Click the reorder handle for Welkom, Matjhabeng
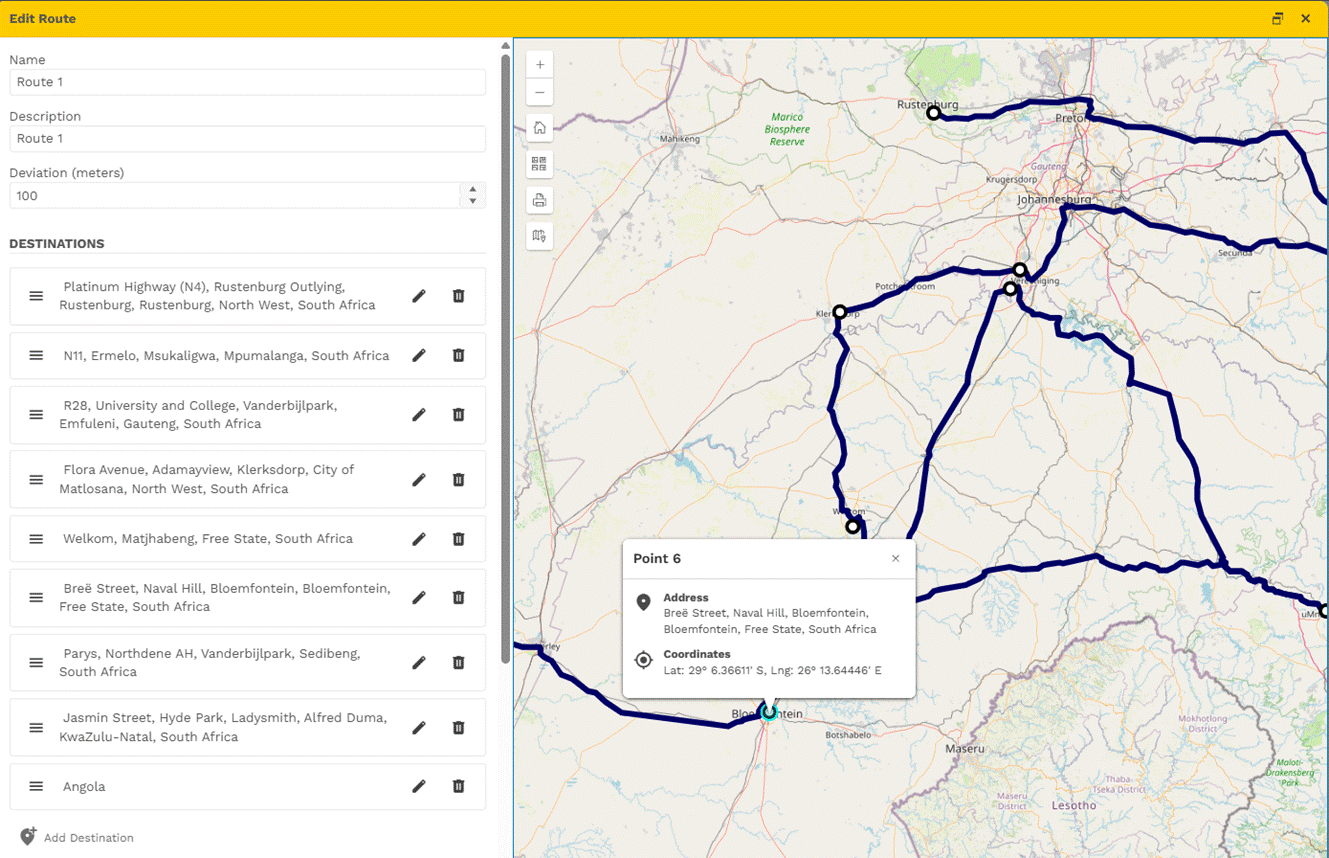1329x858 pixels. [36, 539]
